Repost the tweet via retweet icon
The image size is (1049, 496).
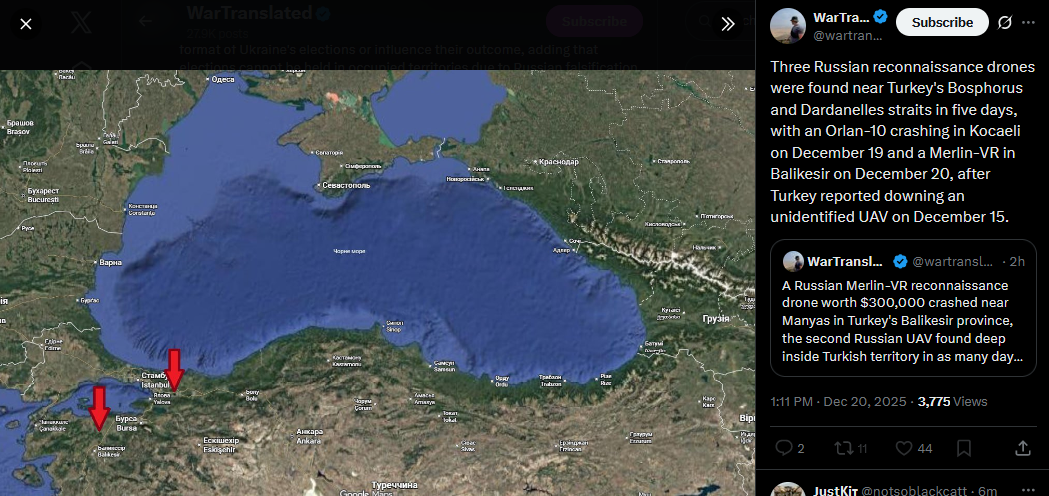pos(844,448)
